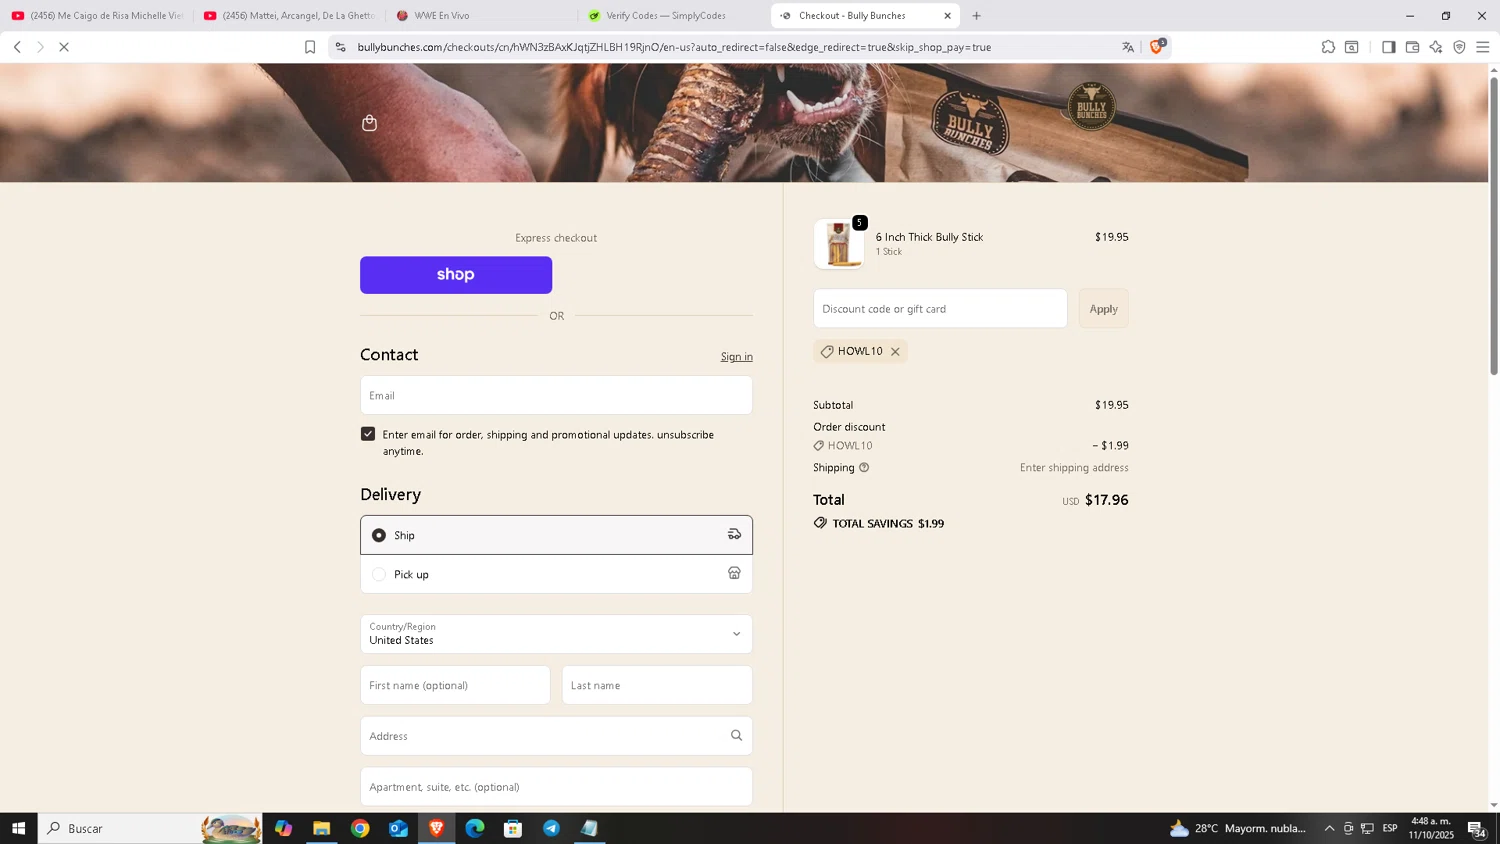Open the Brave Wallet icon
Screen dimensions: 1500x844
point(1412,47)
